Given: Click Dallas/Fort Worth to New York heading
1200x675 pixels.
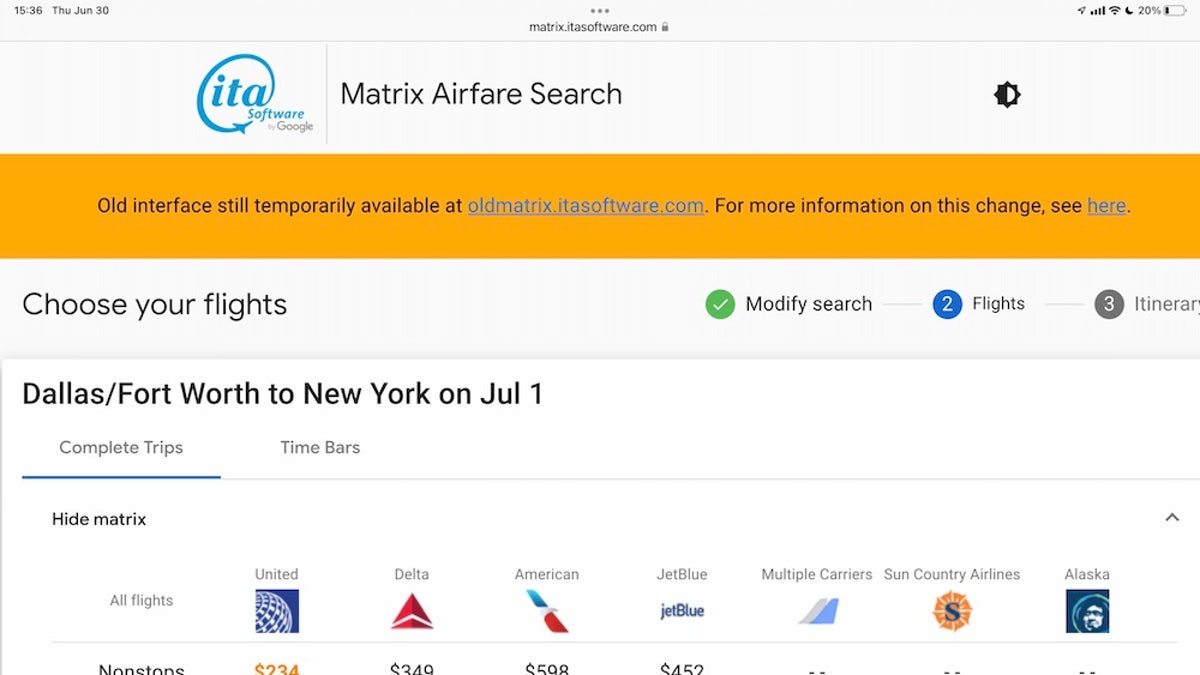Looking at the screenshot, I should click(x=283, y=393).
